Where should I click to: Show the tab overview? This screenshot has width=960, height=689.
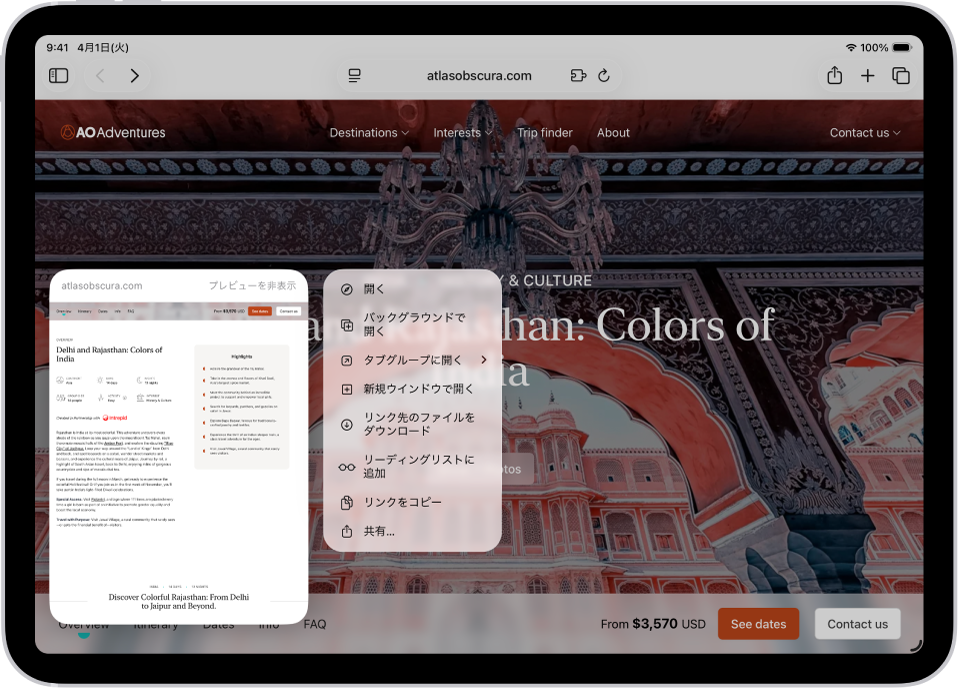pyautogui.click(x=901, y=75)
